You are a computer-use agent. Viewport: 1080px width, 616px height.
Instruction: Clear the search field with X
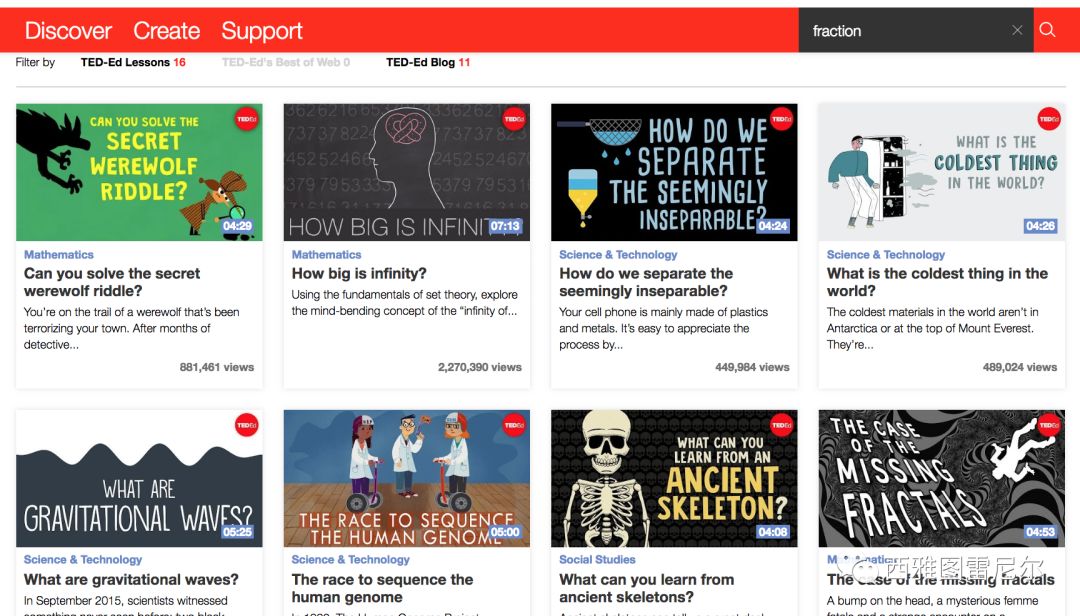point(1017,30)
